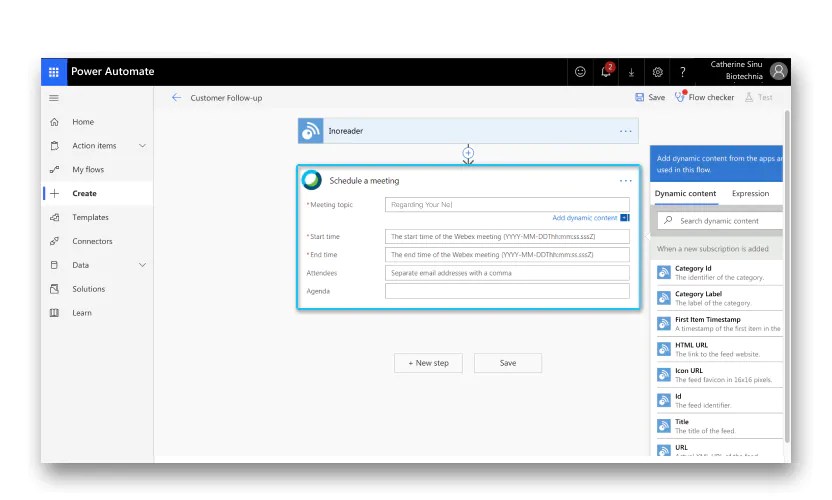This screenshot has width=832, height=500.
Task: Open Templates in sidebar
Action: (x=90, y=217)
